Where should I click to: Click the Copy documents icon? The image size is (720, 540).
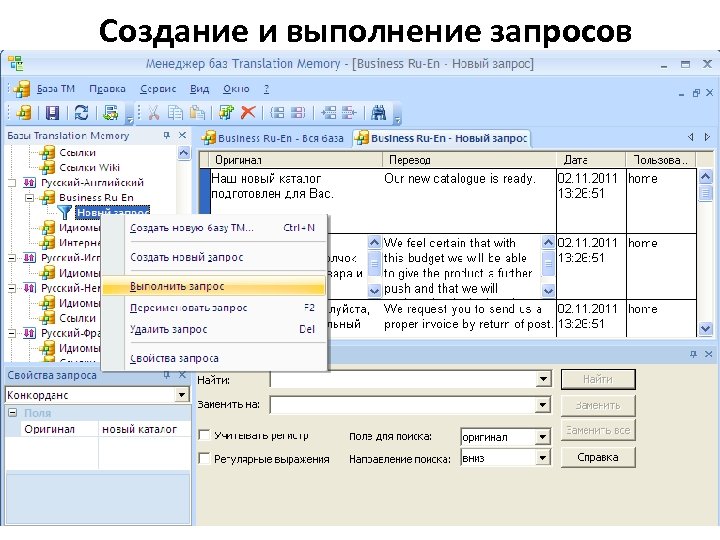175,112
